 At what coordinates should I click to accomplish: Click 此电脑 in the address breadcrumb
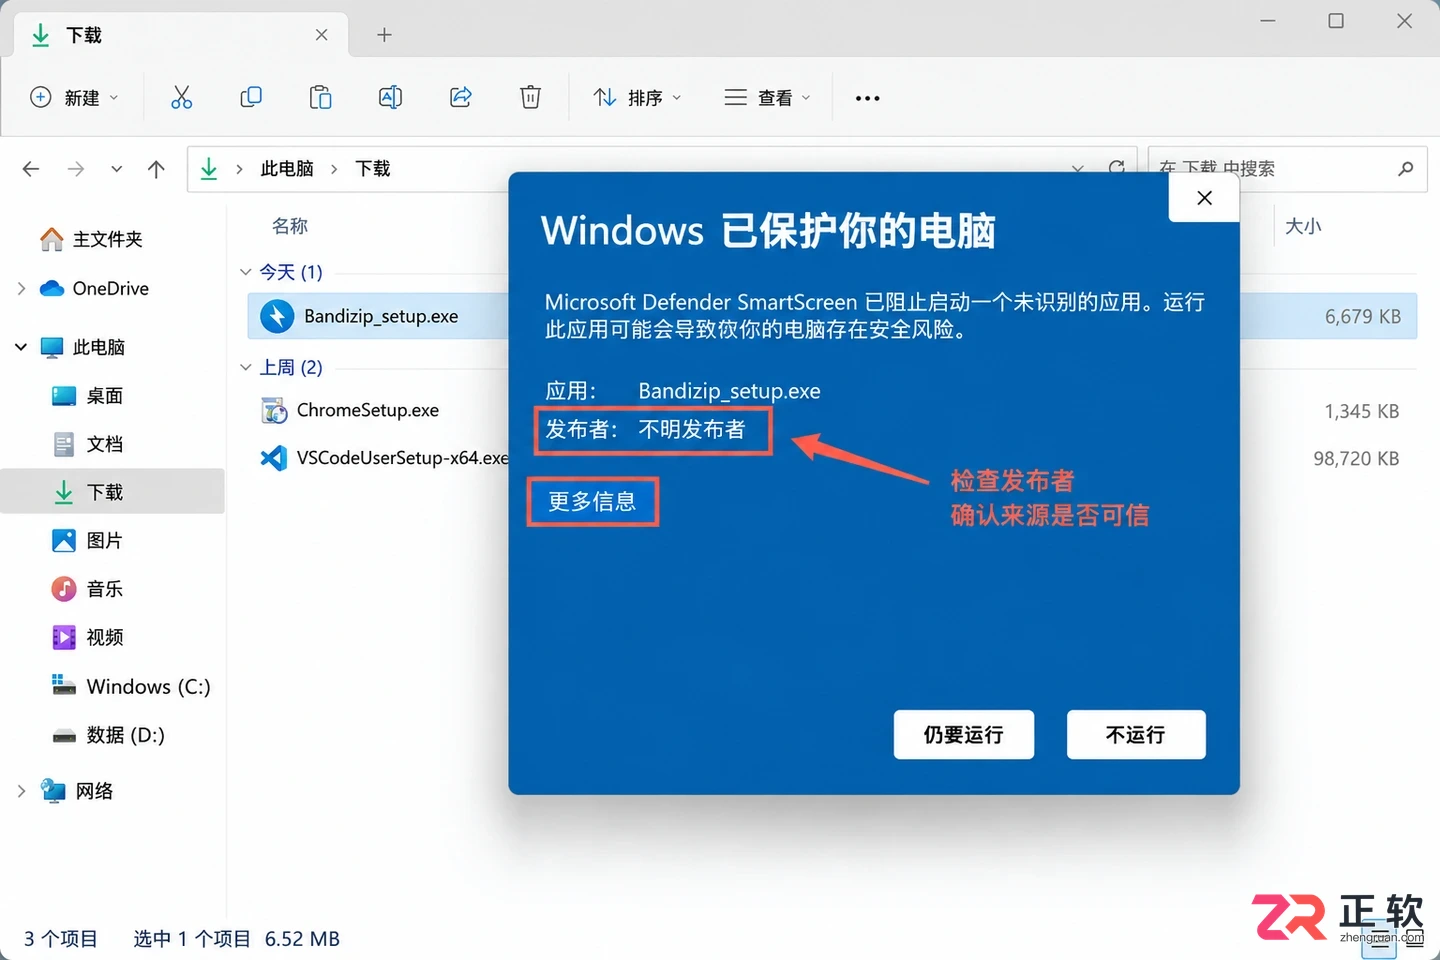pos(287,169)
